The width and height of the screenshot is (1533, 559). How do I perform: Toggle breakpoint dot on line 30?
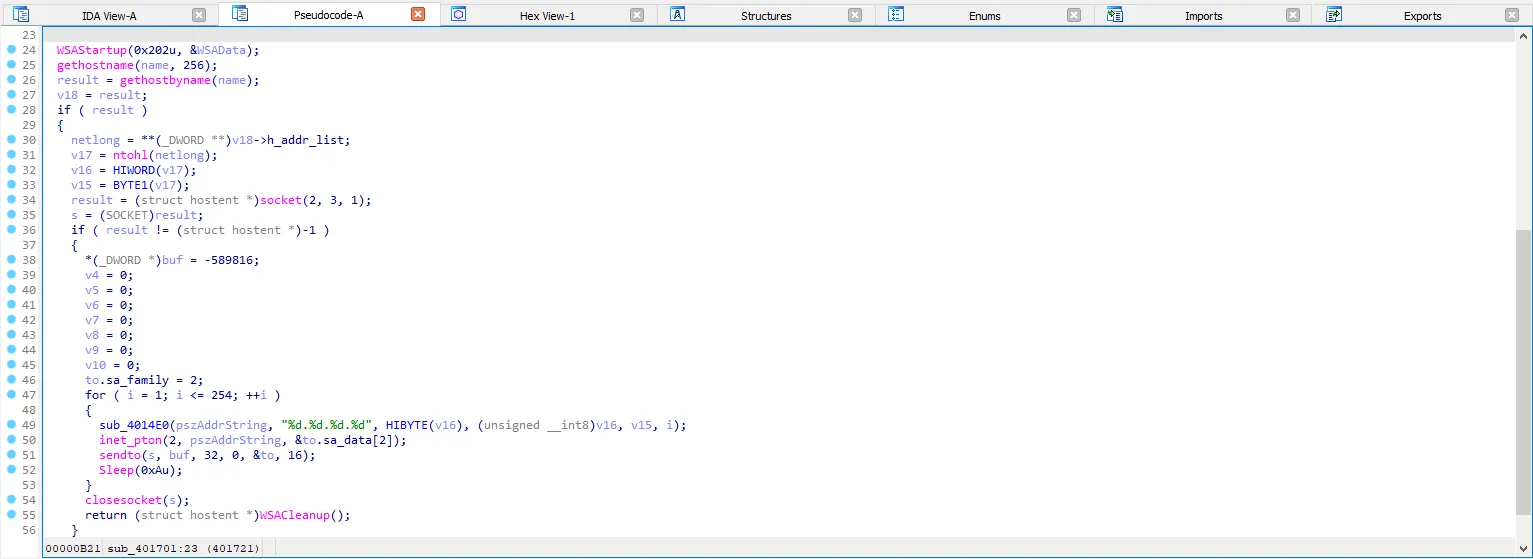[11, 139]
